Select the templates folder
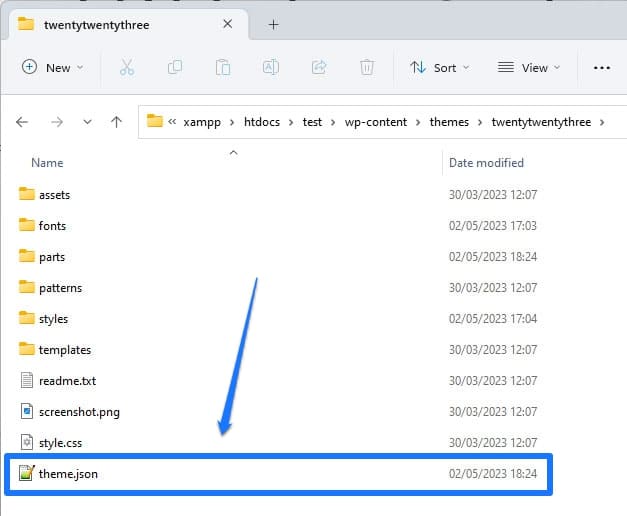Viewport: 627px width, 516px height. pyautogui.click(x=64, y=350)
